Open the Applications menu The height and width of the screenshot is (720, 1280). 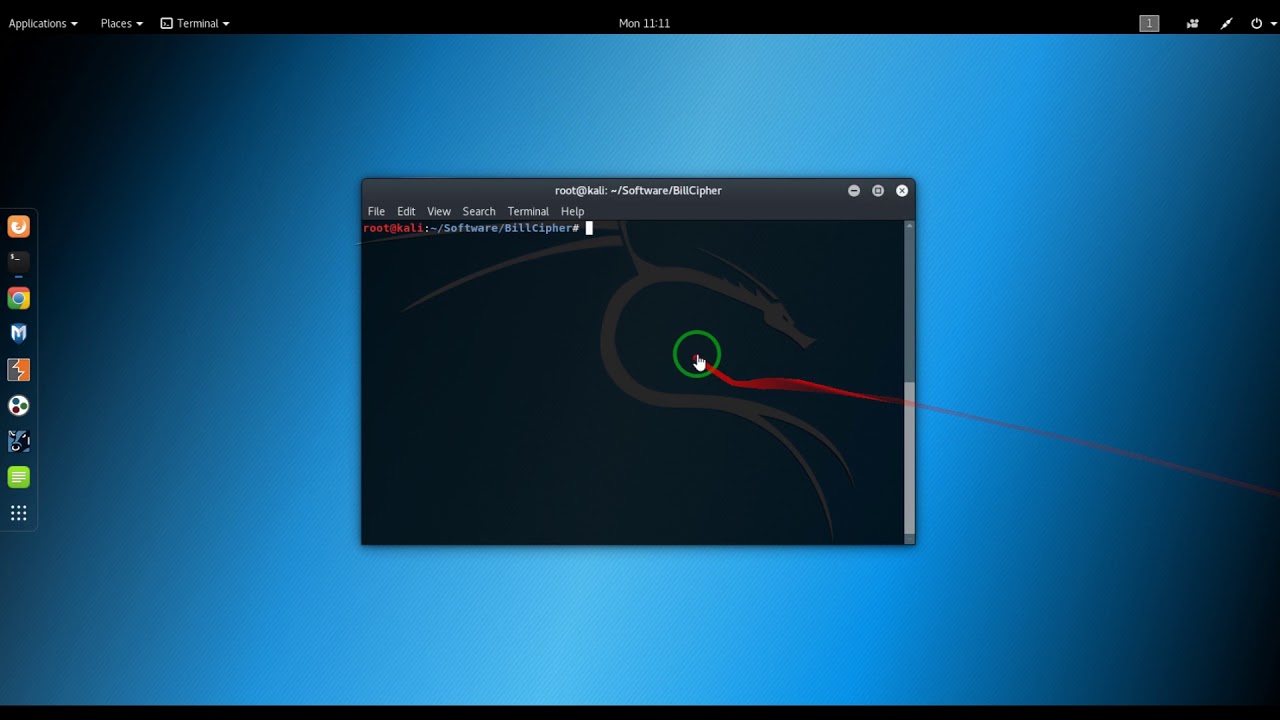coord(43,23)
